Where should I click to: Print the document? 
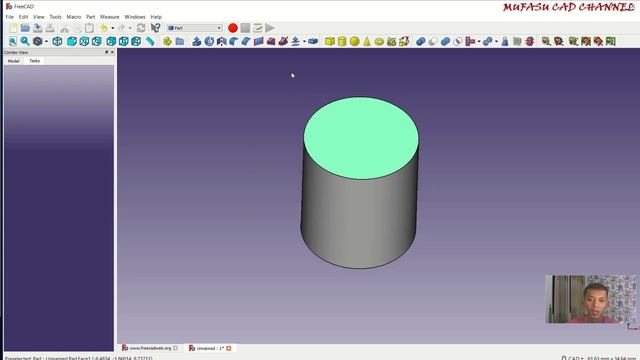click(x=50, y=28)
